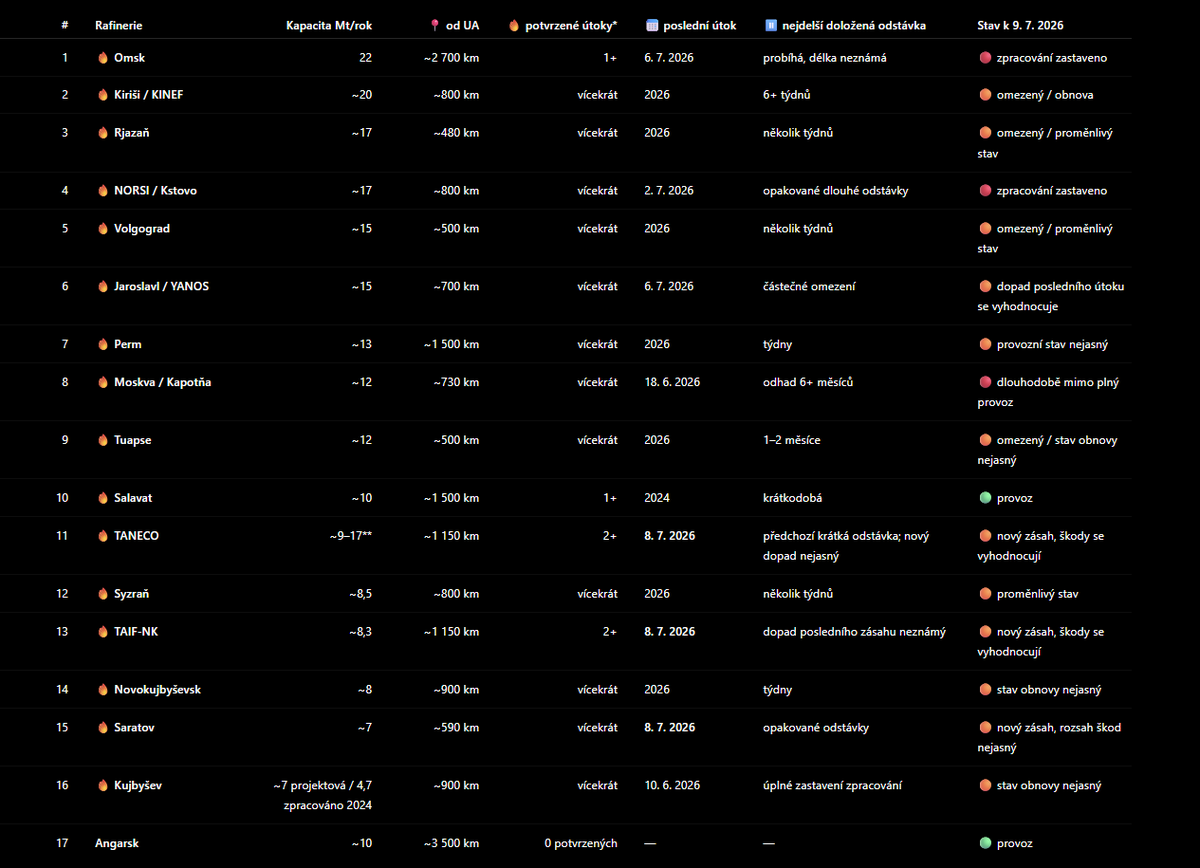Click the fire icon beside Rjazaň
Image resolution: width=1200 pixels, height=868 pixels.
(x=102, y=133)
